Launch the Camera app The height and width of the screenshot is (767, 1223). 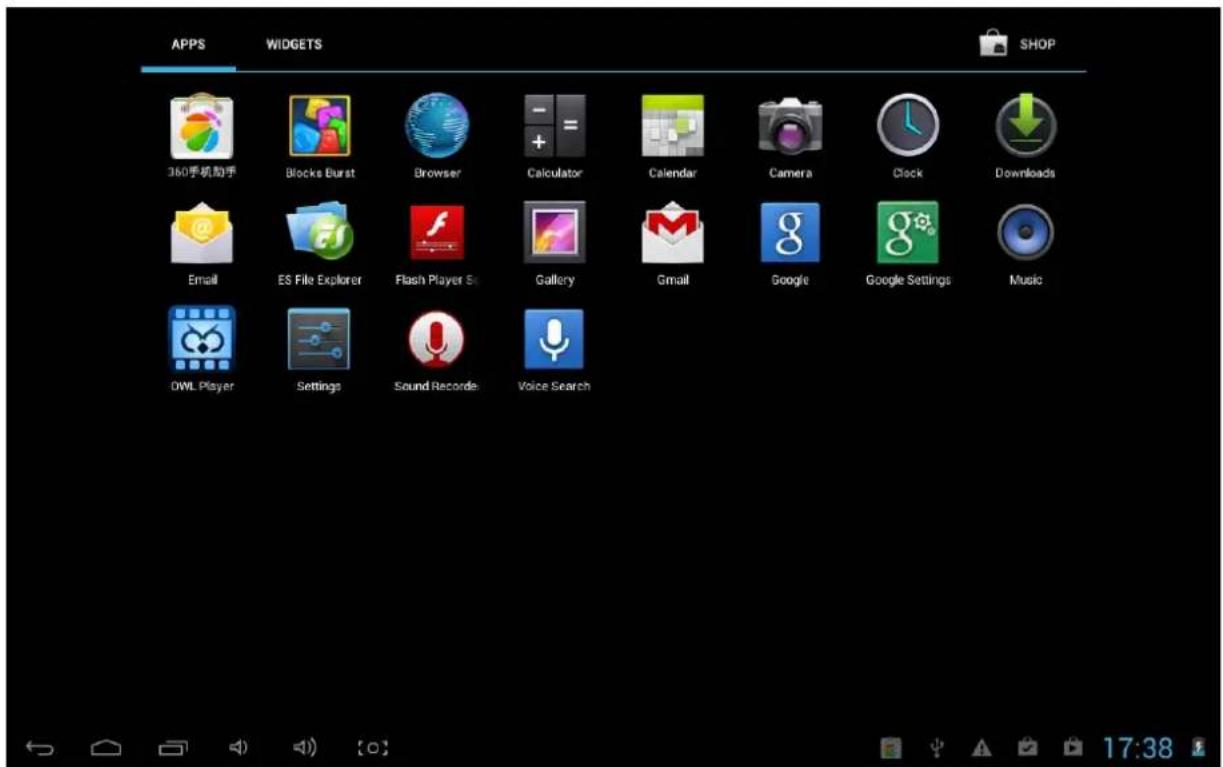[x=790, y=137]
